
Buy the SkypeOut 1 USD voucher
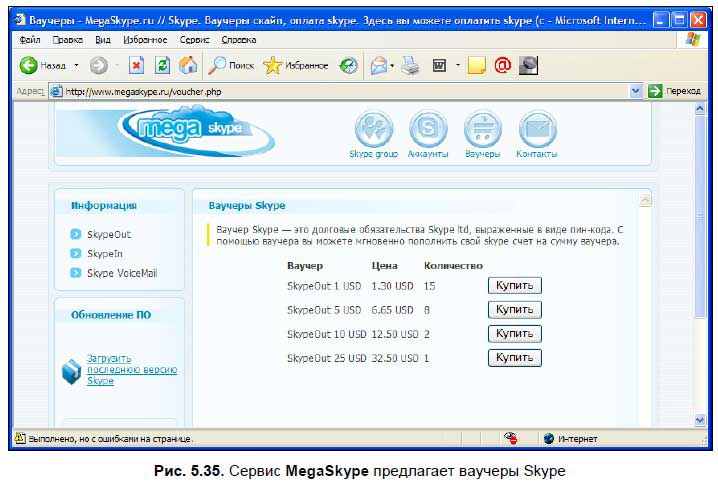pos(514,286)
